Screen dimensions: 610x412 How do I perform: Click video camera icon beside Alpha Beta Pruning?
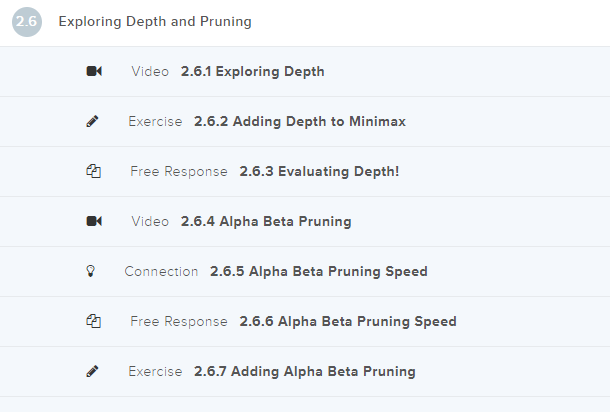coord(94,222)
